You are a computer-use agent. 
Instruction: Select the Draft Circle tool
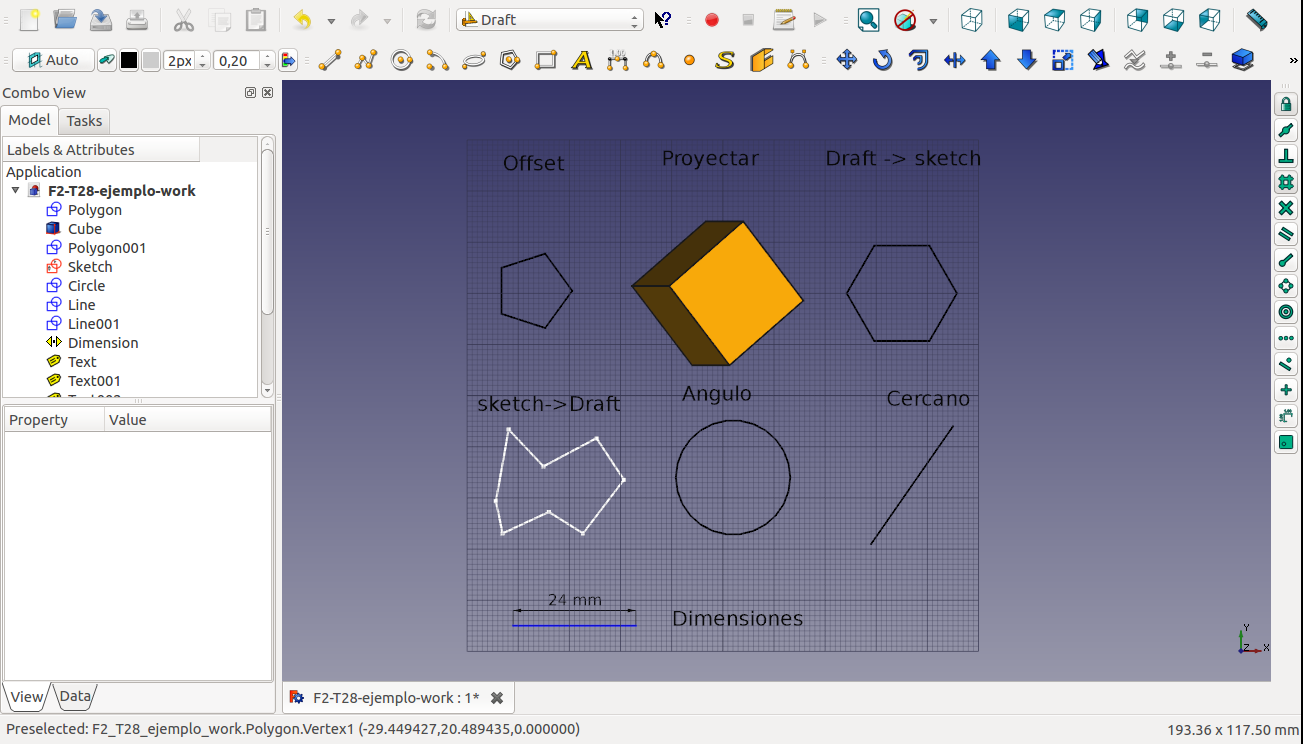point(402,61)
